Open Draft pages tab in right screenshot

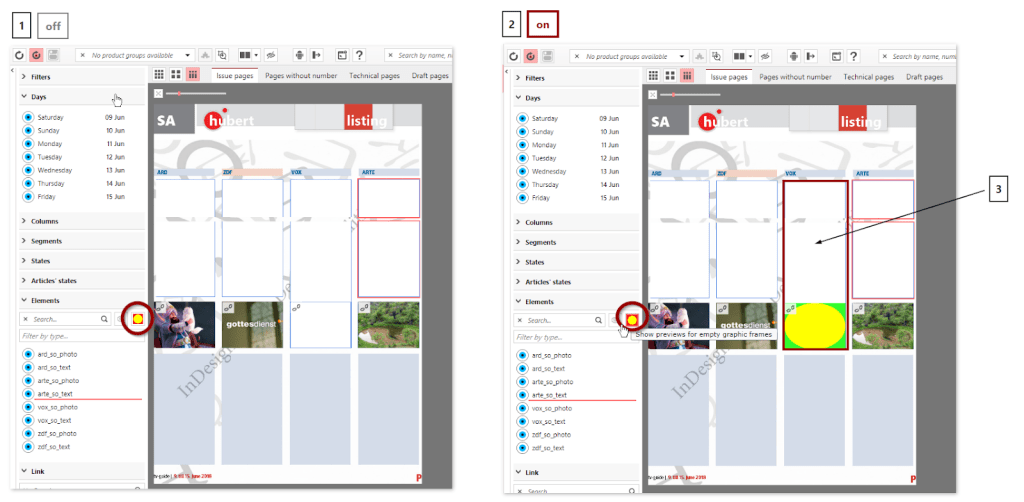(x=924, y=77)
